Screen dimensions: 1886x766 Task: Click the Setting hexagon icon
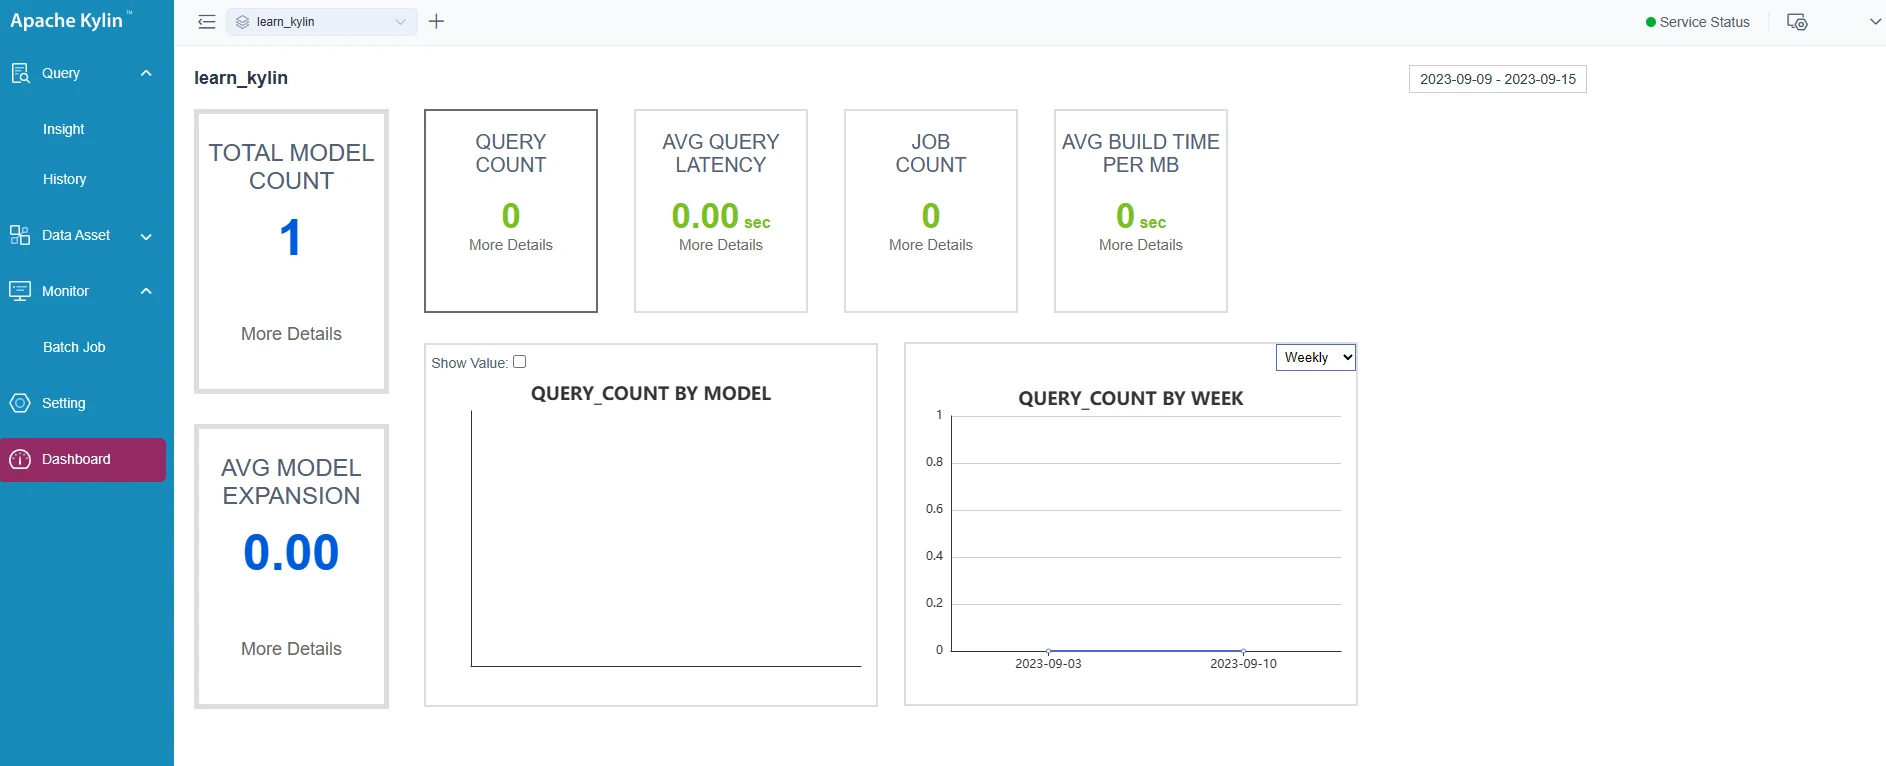20,403
